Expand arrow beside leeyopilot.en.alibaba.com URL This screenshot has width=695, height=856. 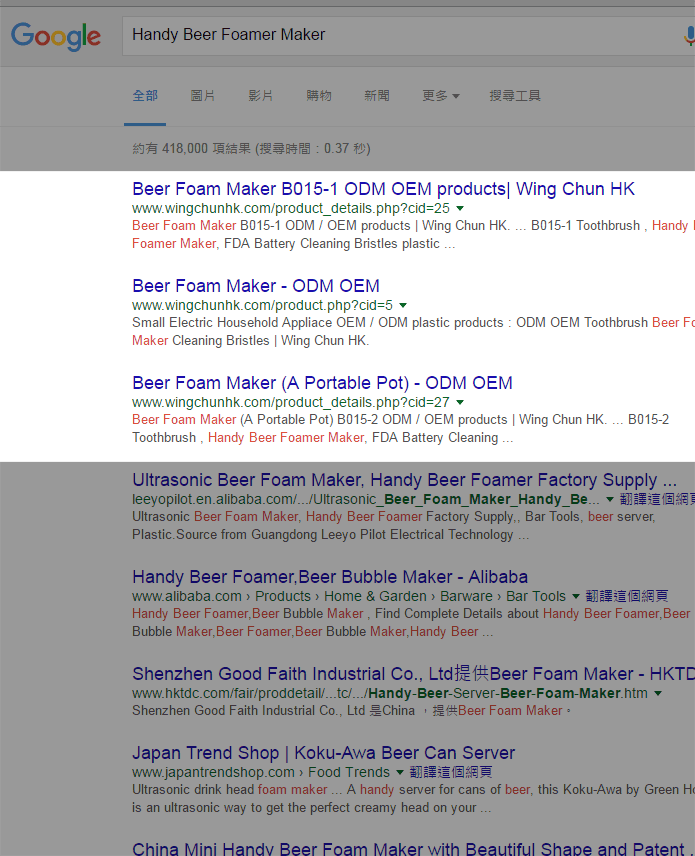click(610, 500)
